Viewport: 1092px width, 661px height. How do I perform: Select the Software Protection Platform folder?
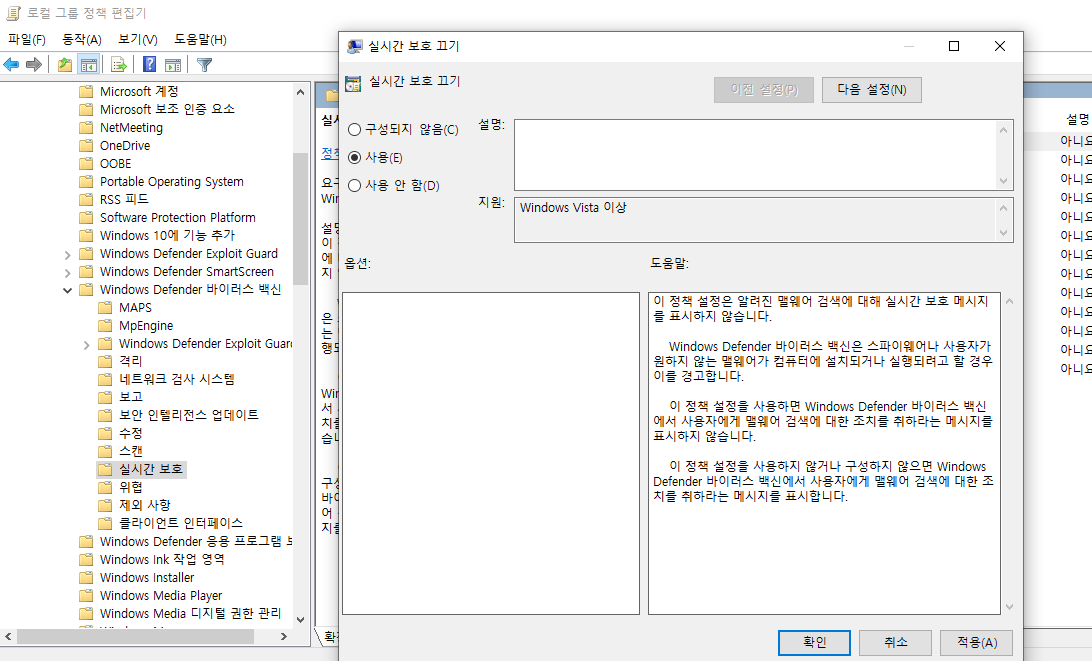tap(178, 217)
